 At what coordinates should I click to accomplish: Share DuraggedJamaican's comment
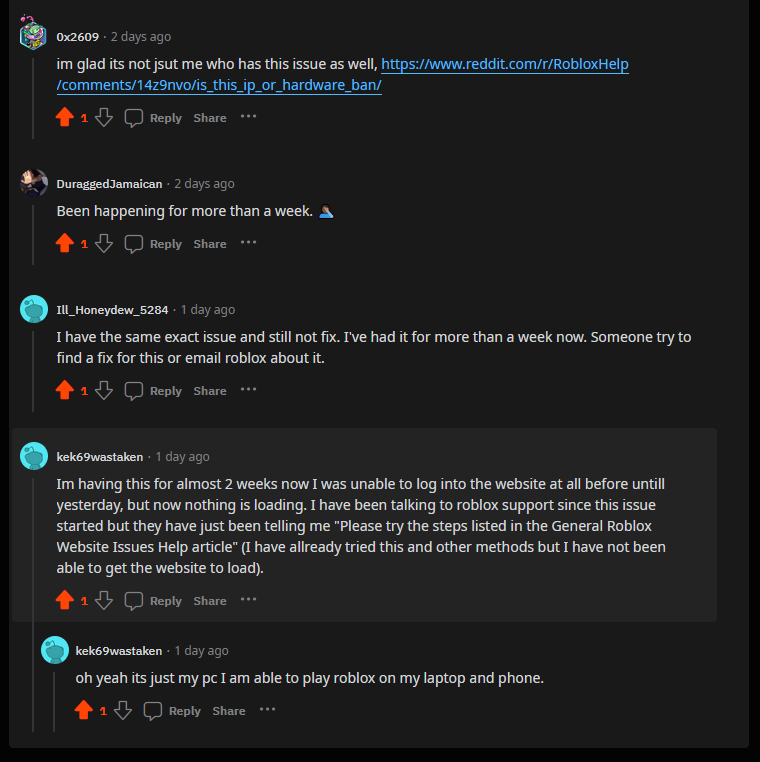tap(210, 244)
